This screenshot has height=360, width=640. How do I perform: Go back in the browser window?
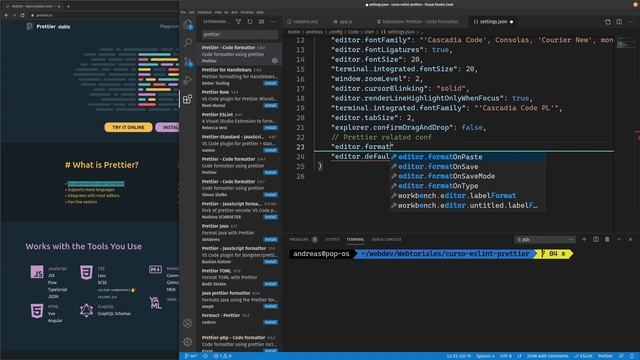pyautogui.click(x=7, y=15)
